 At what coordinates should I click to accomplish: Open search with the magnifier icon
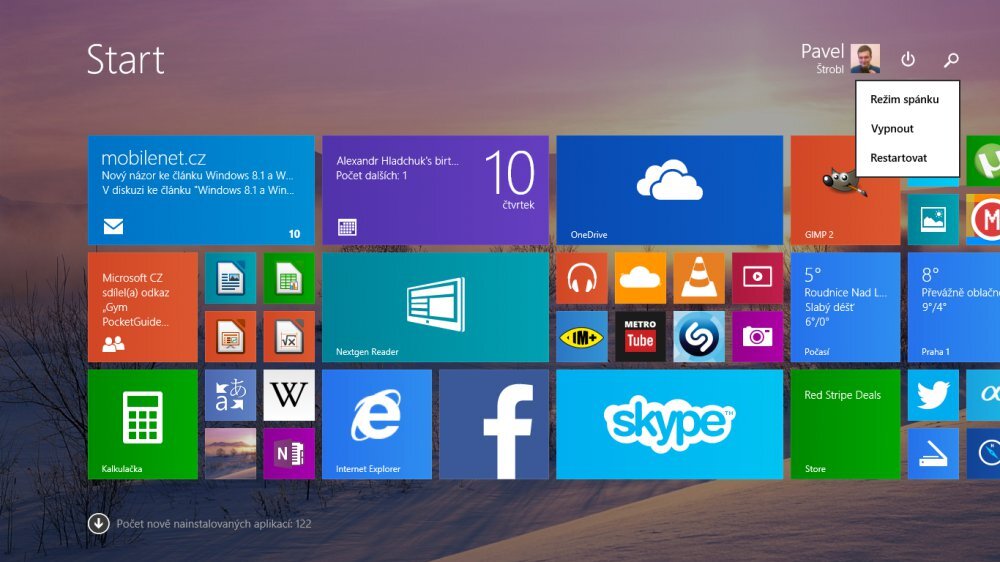(951, 59)
